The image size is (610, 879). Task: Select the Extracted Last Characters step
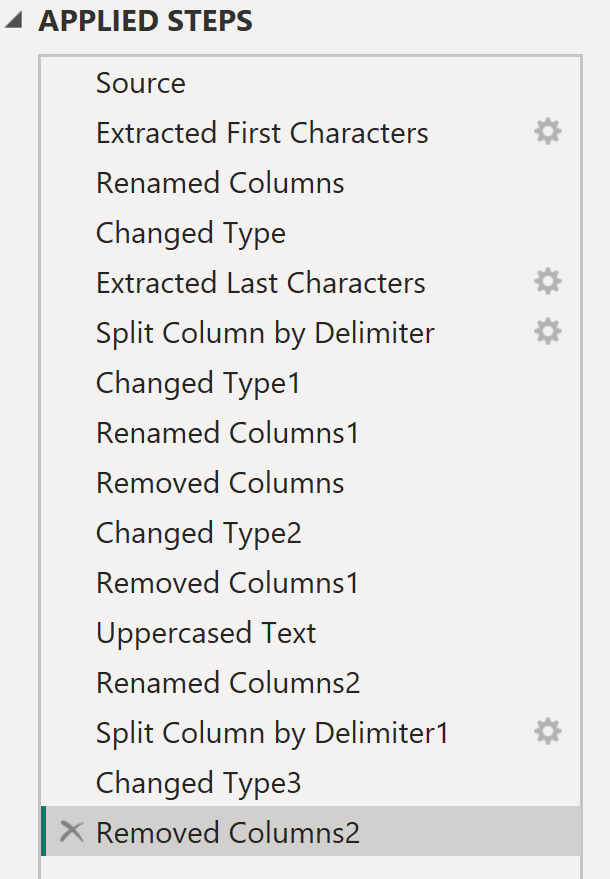click(x=261, y=283)
